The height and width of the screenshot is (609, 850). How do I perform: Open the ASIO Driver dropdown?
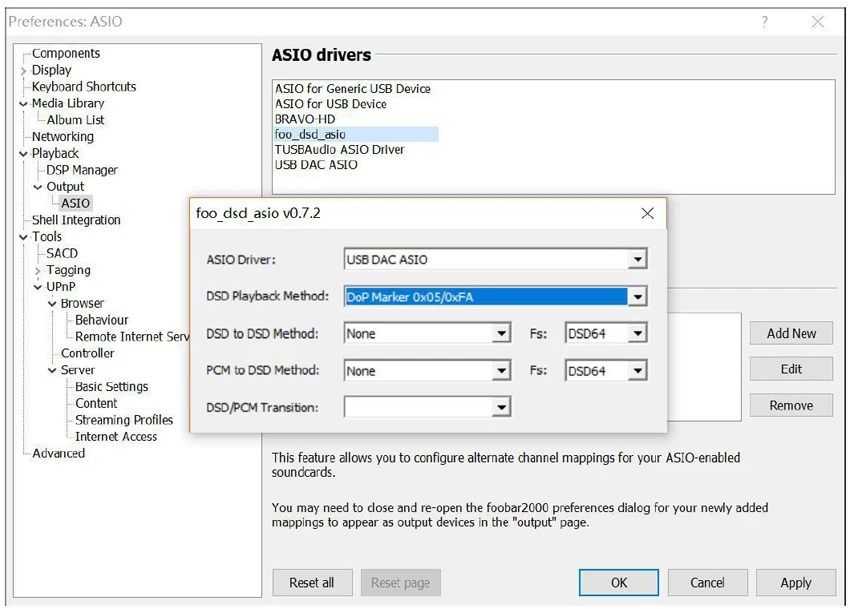pos(638,259)
